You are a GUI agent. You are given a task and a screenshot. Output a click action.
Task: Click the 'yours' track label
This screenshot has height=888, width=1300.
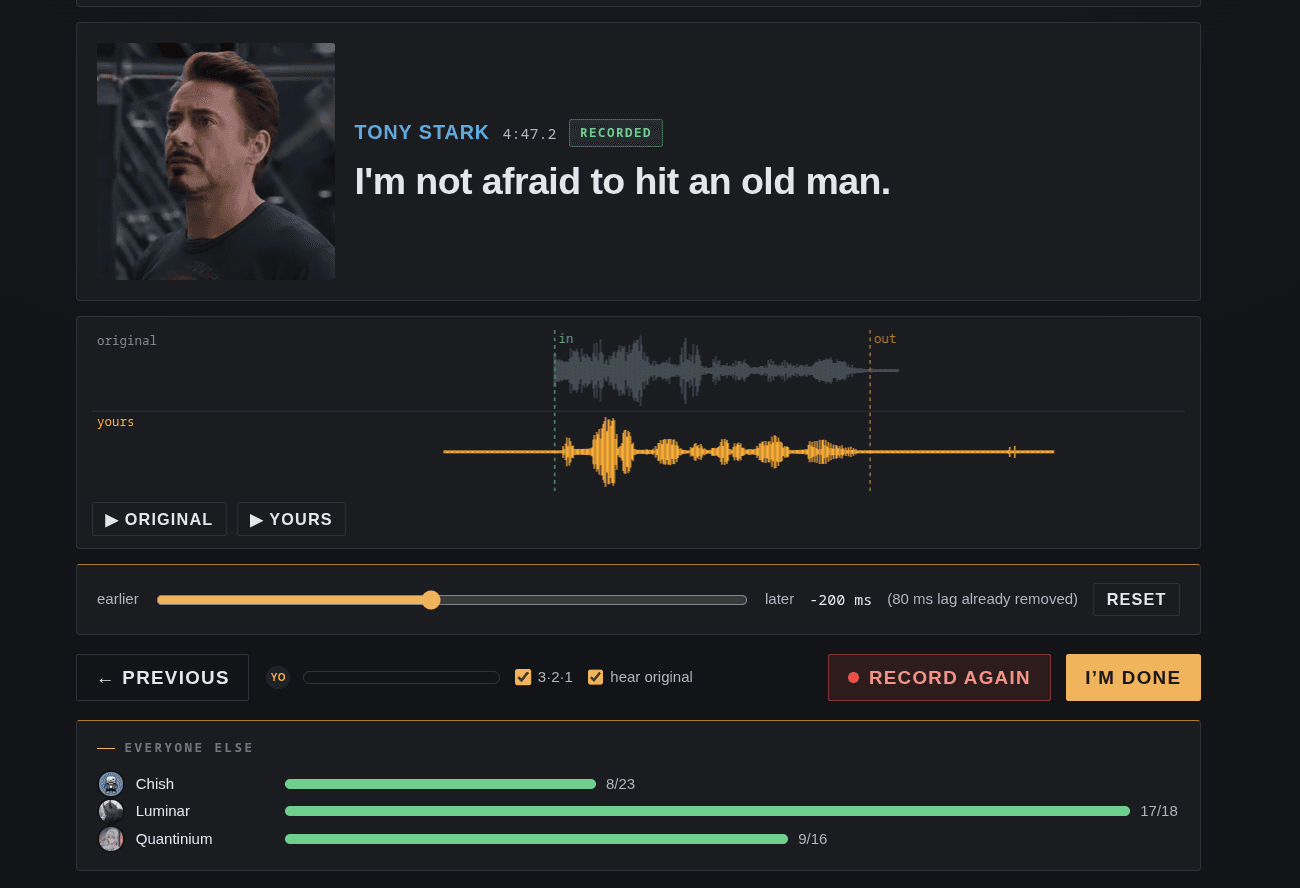click(115, 422)
